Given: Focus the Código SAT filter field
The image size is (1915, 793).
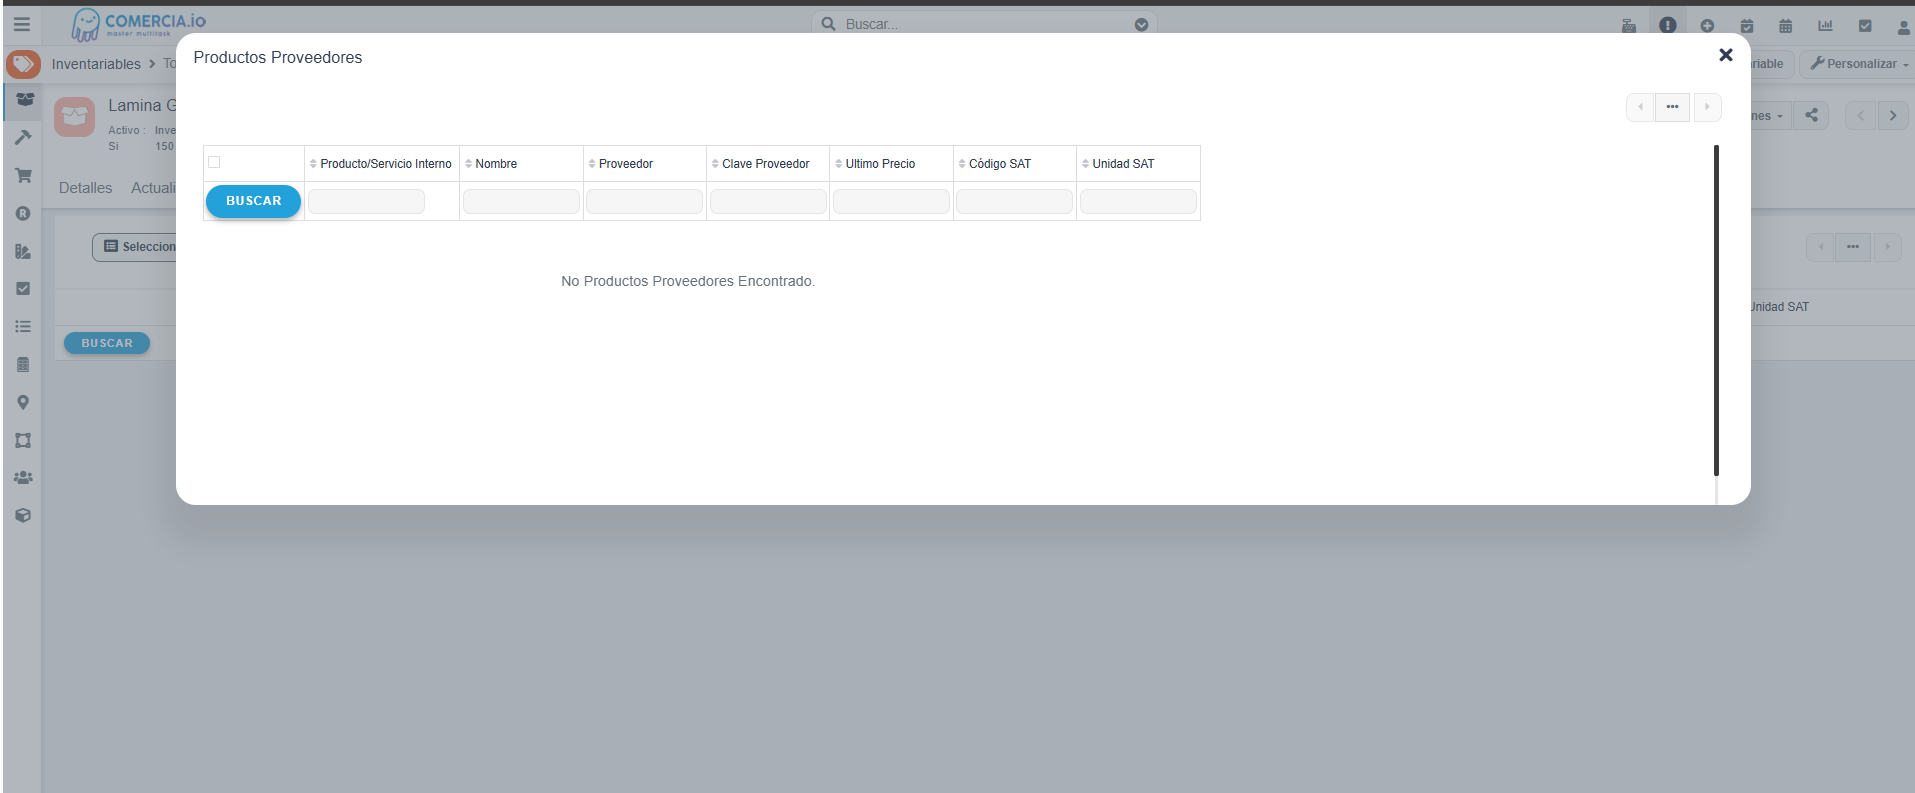Looking at the screenshot, I should click(x=1014, y=202).
